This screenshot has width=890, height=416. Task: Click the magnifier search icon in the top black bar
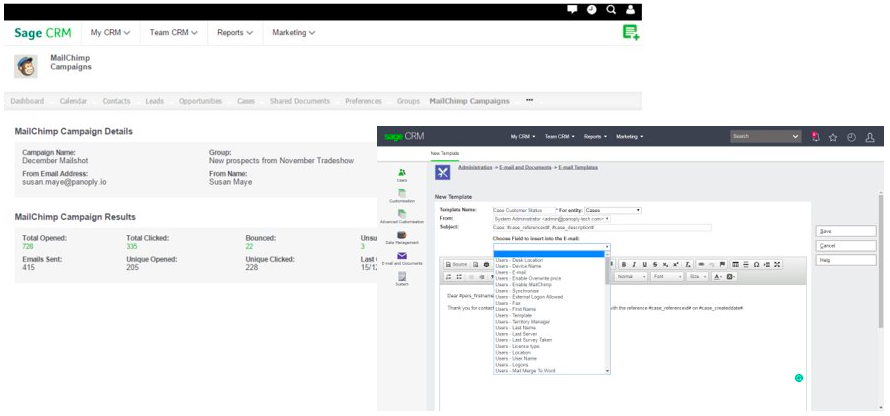pos(611,10)
